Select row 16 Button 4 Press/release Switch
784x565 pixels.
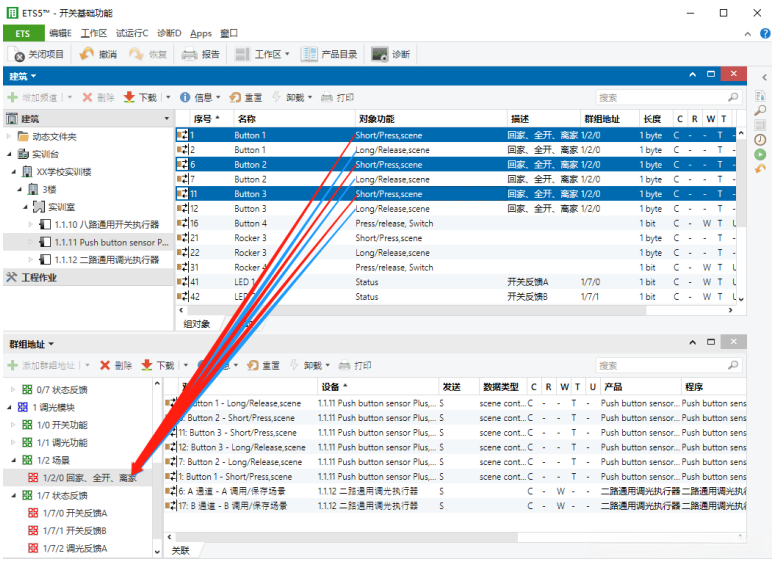click(x=455, y=224)
